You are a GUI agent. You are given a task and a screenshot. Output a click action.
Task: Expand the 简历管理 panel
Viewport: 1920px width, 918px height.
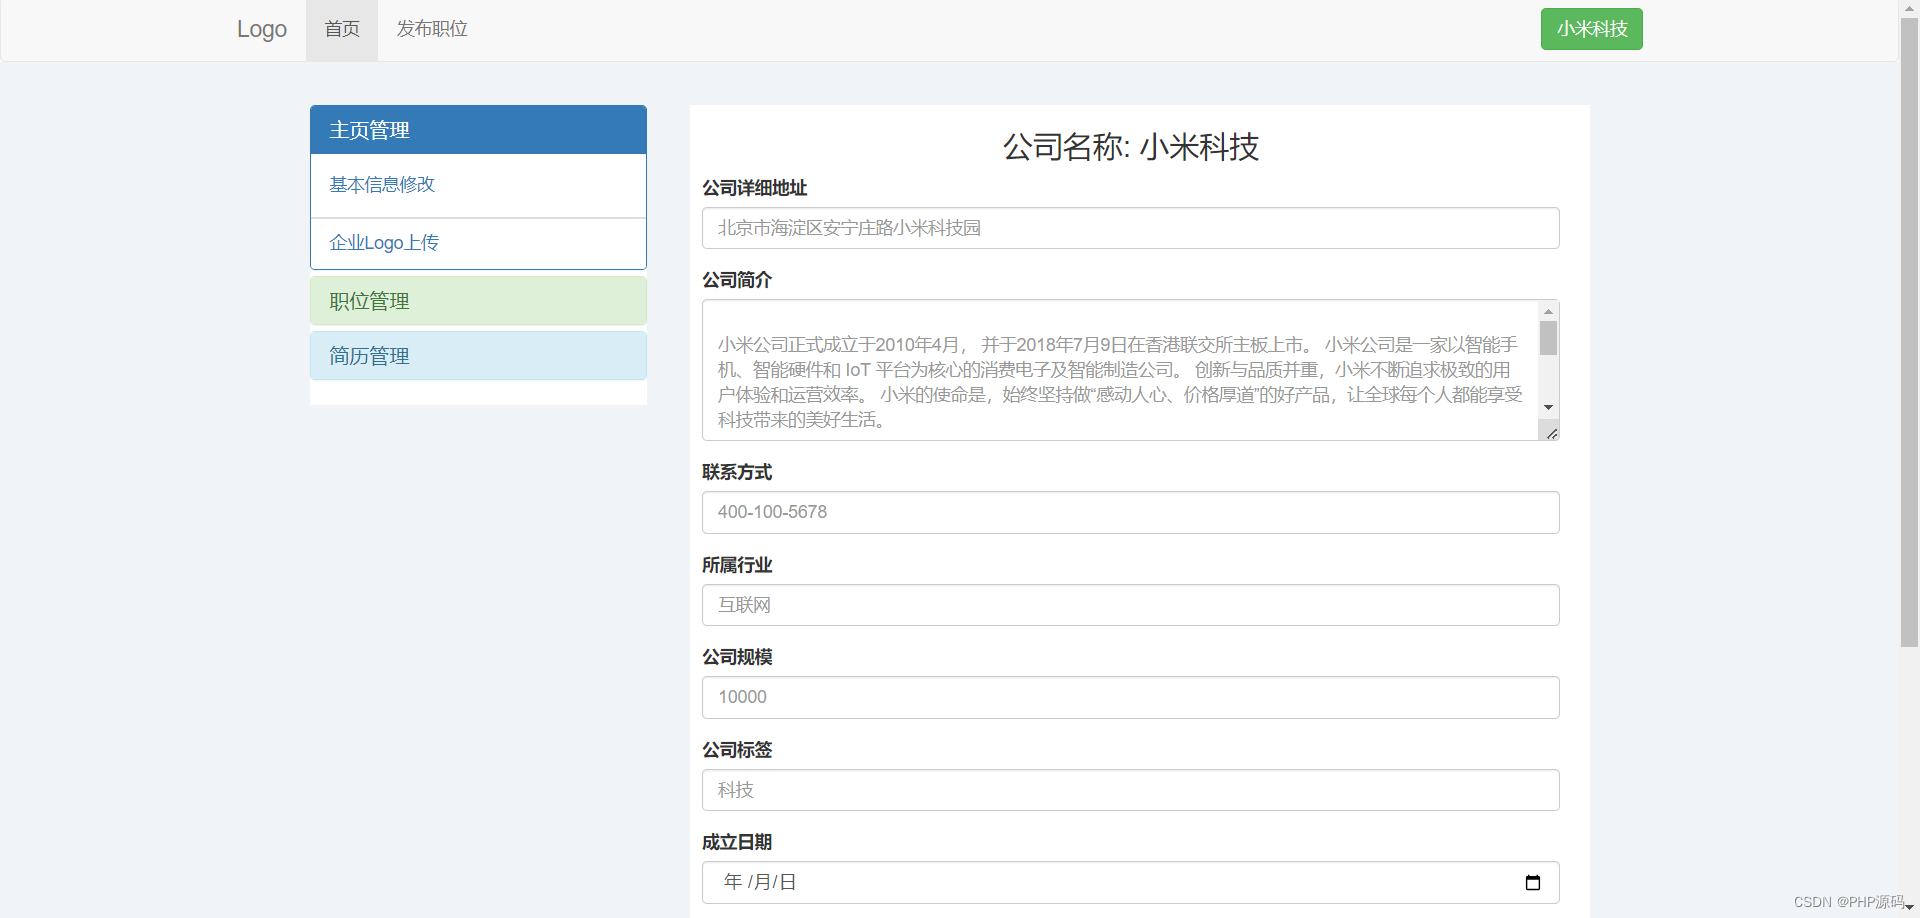click(478, 356)
